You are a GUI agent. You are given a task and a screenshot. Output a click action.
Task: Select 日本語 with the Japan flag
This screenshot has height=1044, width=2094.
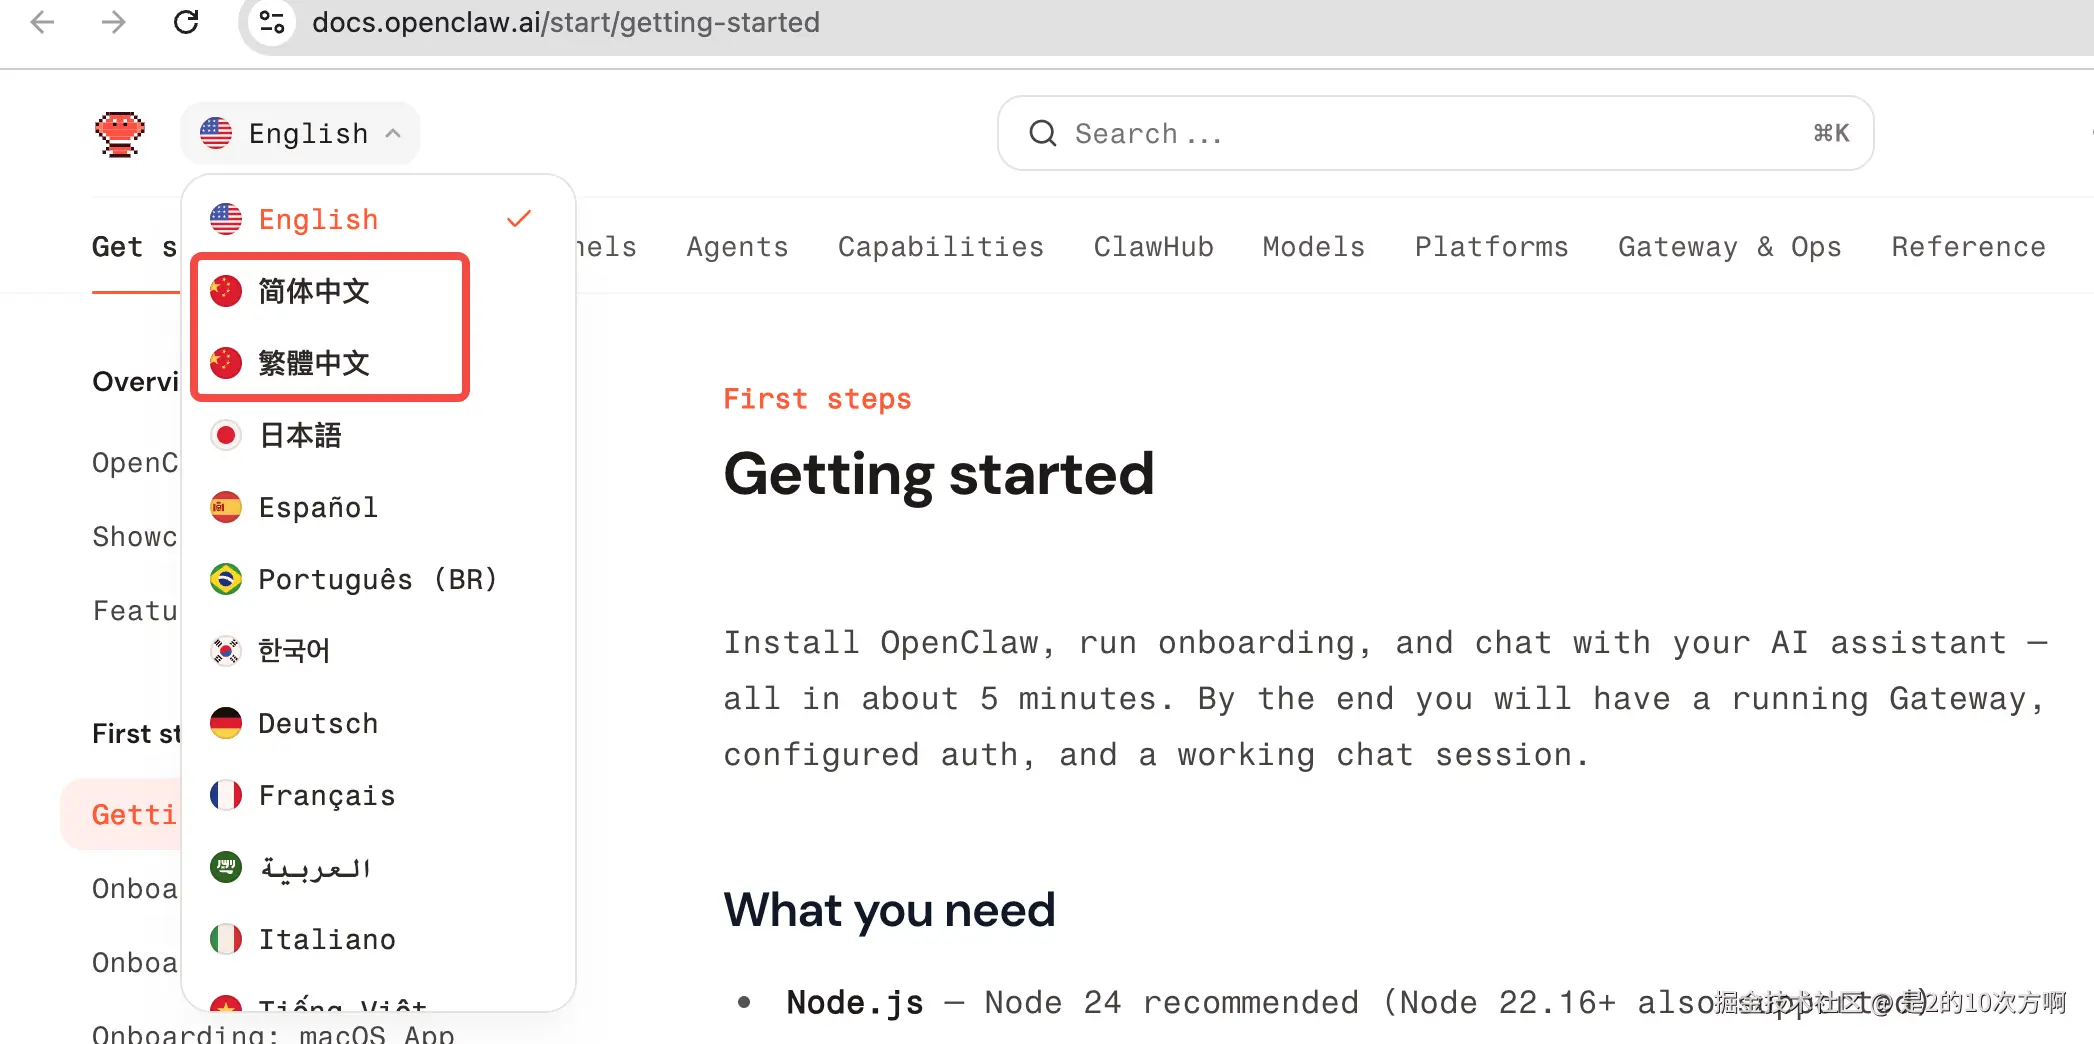tap(378, 435)
